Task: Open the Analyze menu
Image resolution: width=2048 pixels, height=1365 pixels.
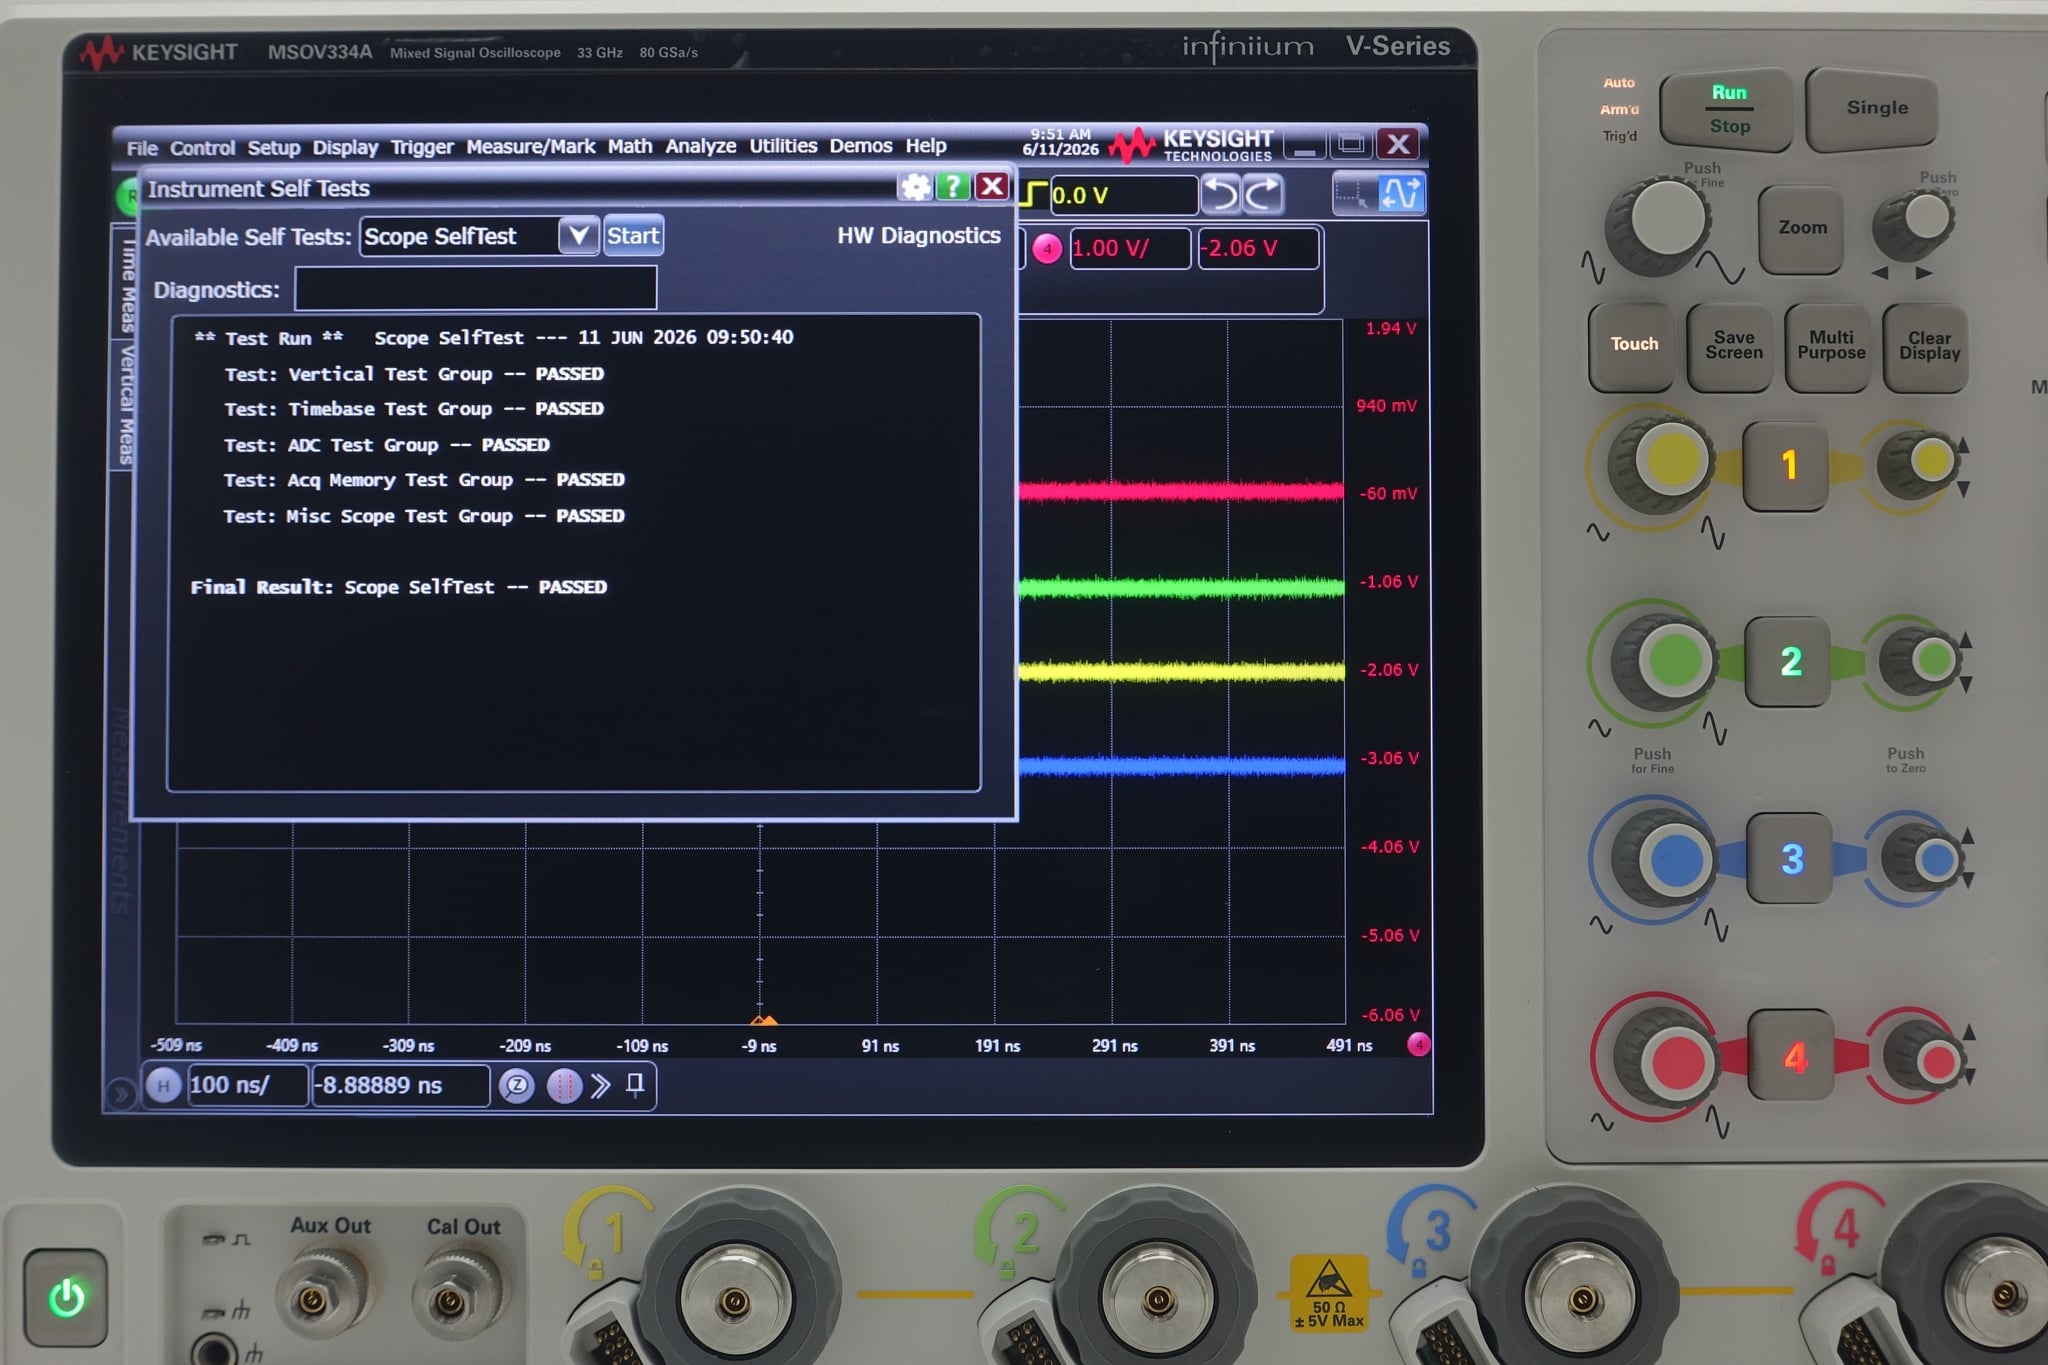Action: point(701,146)
